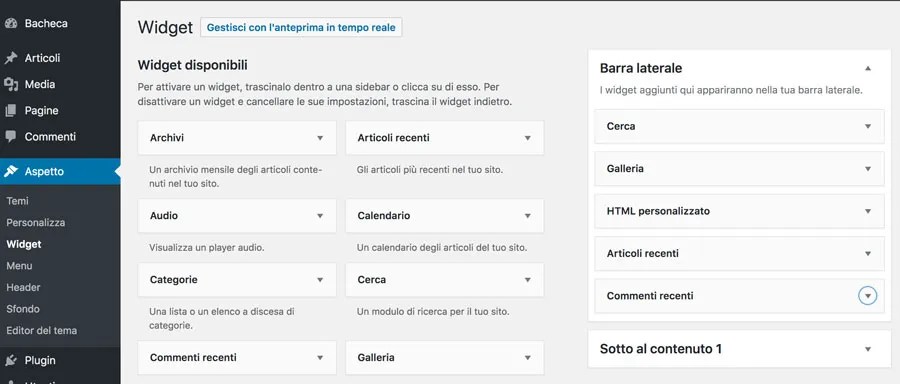Expand the Cerca available widget arrow
900x384 pixels.
(527, 280)
